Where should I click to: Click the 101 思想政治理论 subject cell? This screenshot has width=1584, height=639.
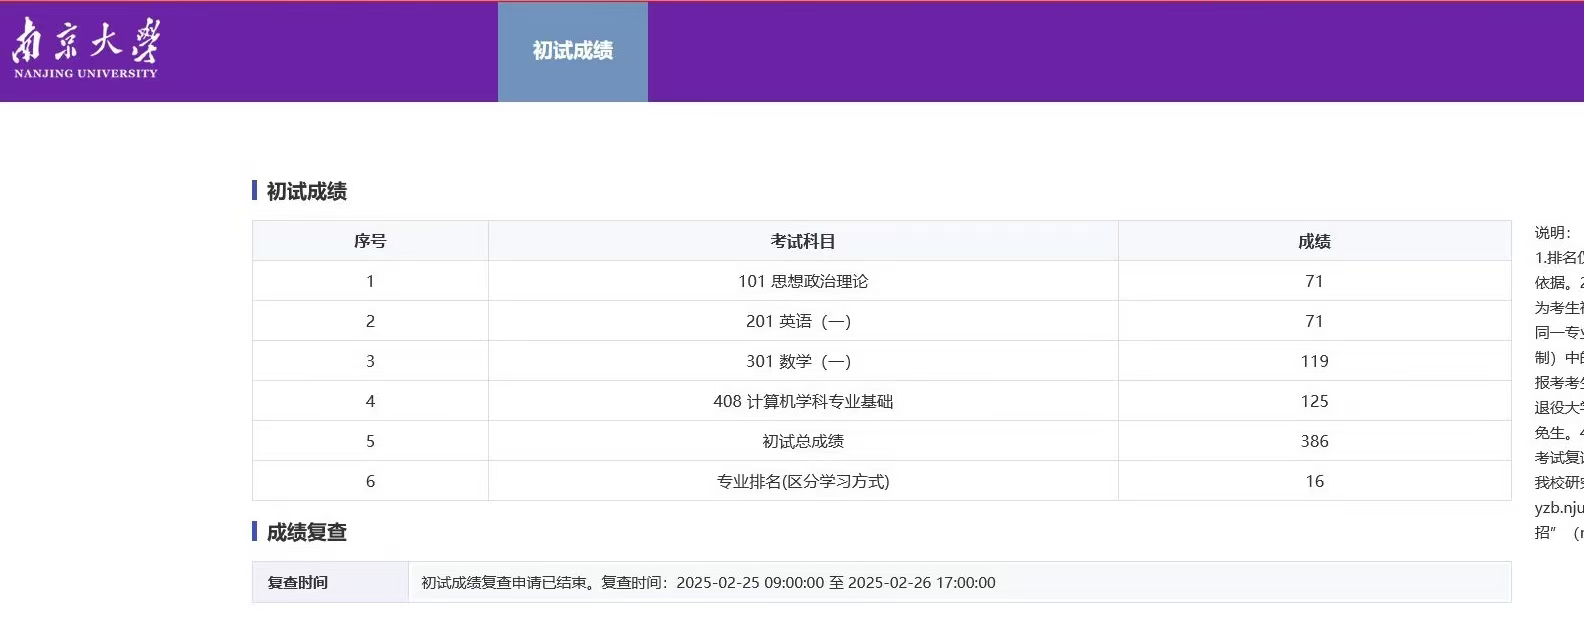802,281
